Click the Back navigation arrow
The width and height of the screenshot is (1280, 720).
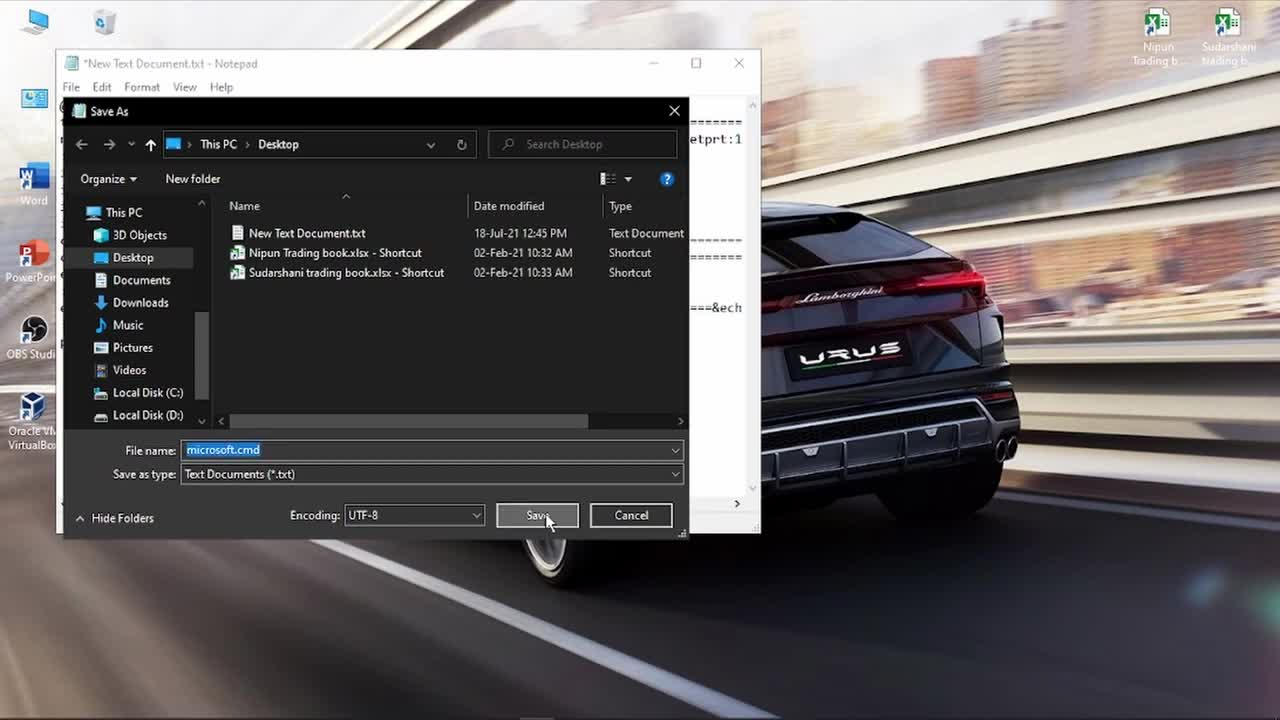coord(81,144)
